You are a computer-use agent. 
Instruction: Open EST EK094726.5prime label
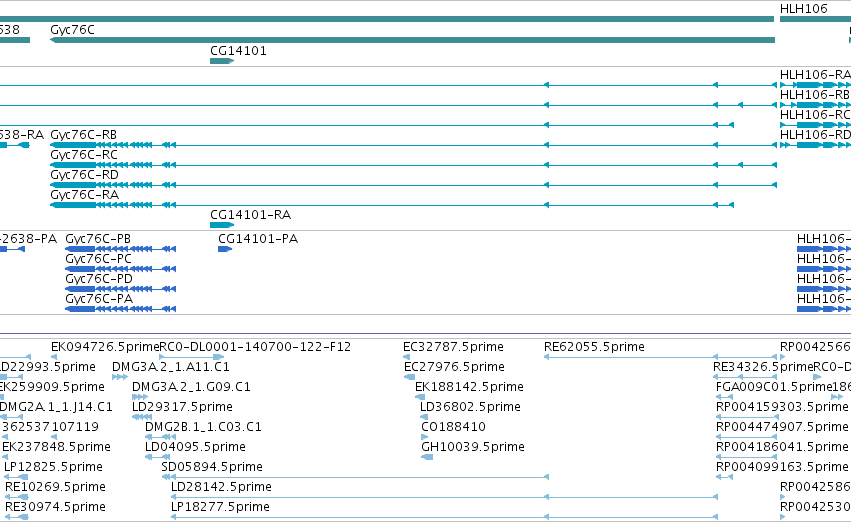click(x=105, y=347)
